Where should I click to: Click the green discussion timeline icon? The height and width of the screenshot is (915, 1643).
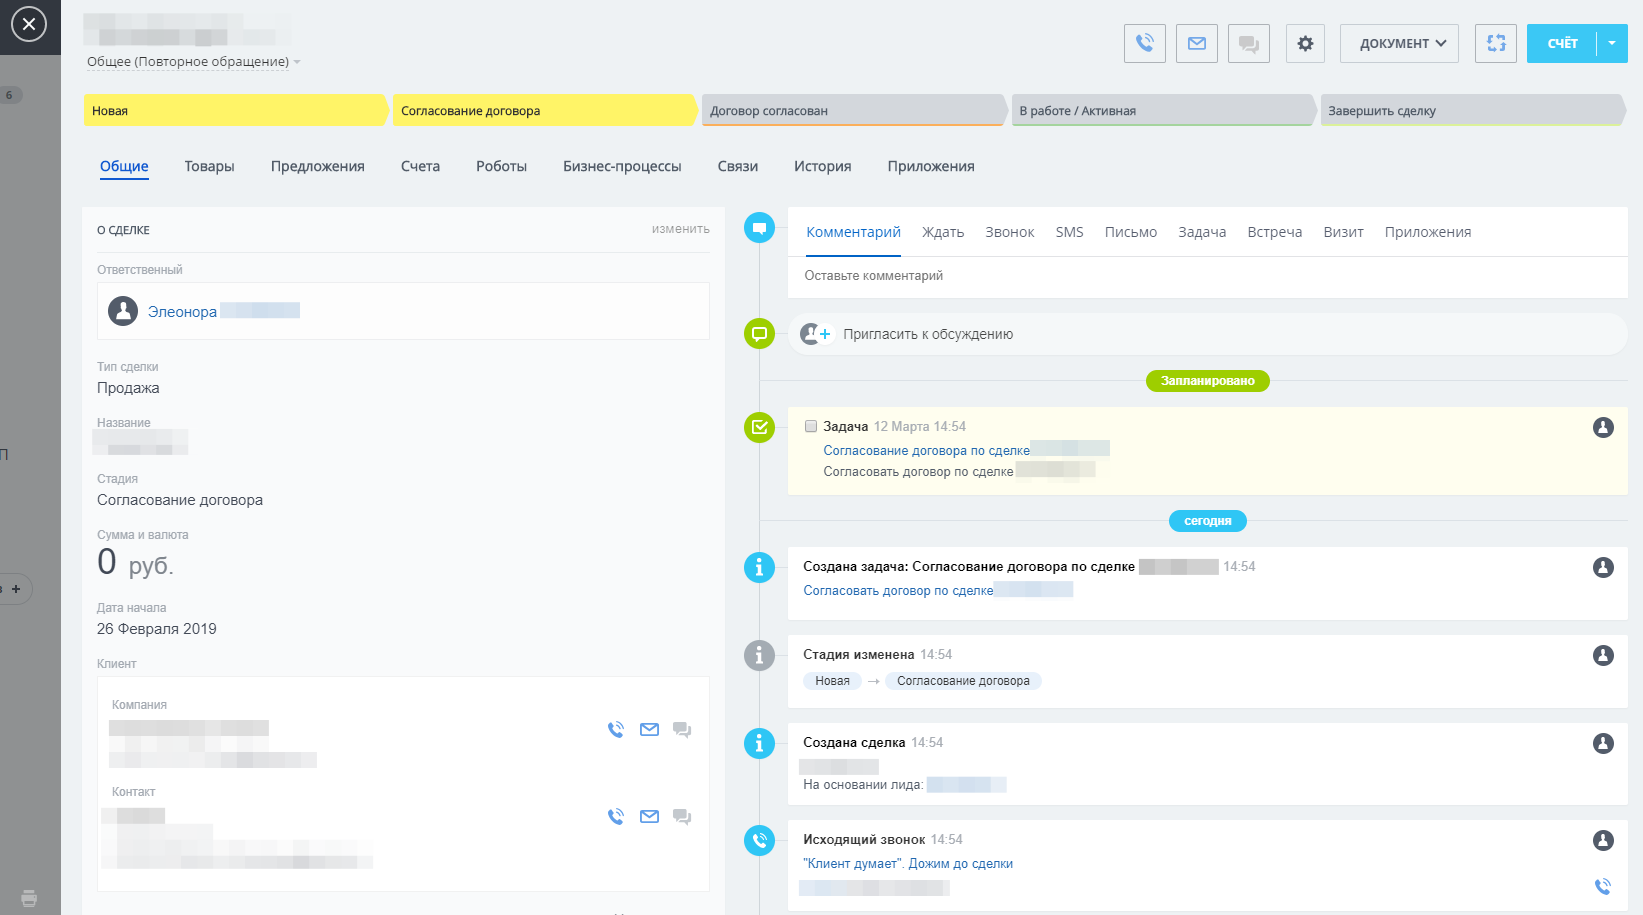pyautogui.click(x=760, y=334)
